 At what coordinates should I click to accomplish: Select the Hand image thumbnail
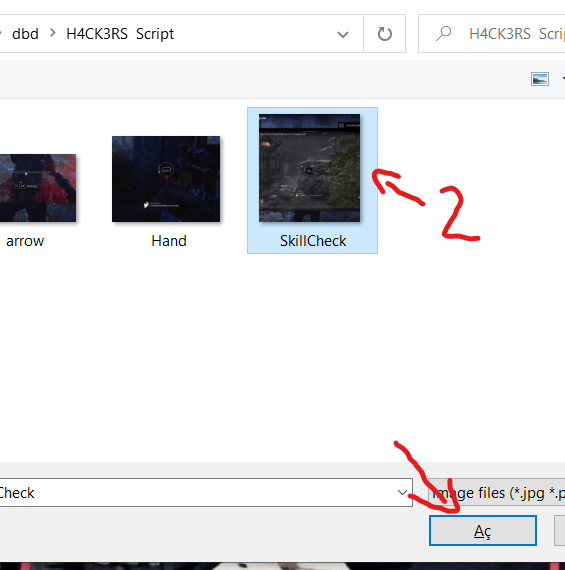(166, 179)
